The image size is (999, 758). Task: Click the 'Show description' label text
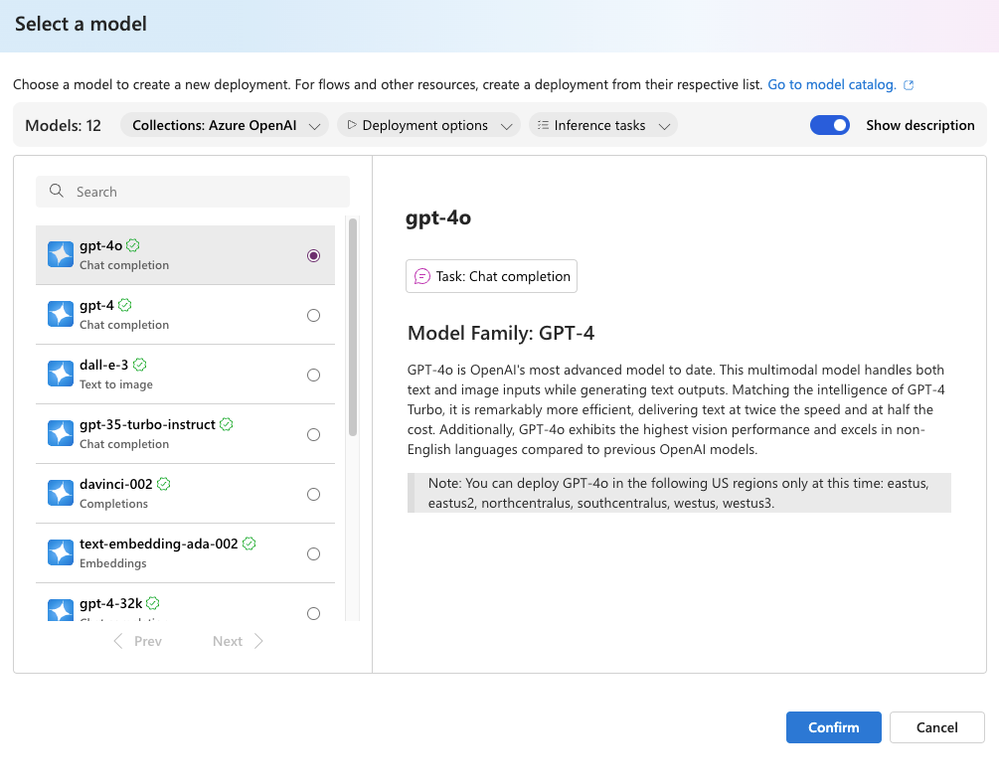pos(920,125)
